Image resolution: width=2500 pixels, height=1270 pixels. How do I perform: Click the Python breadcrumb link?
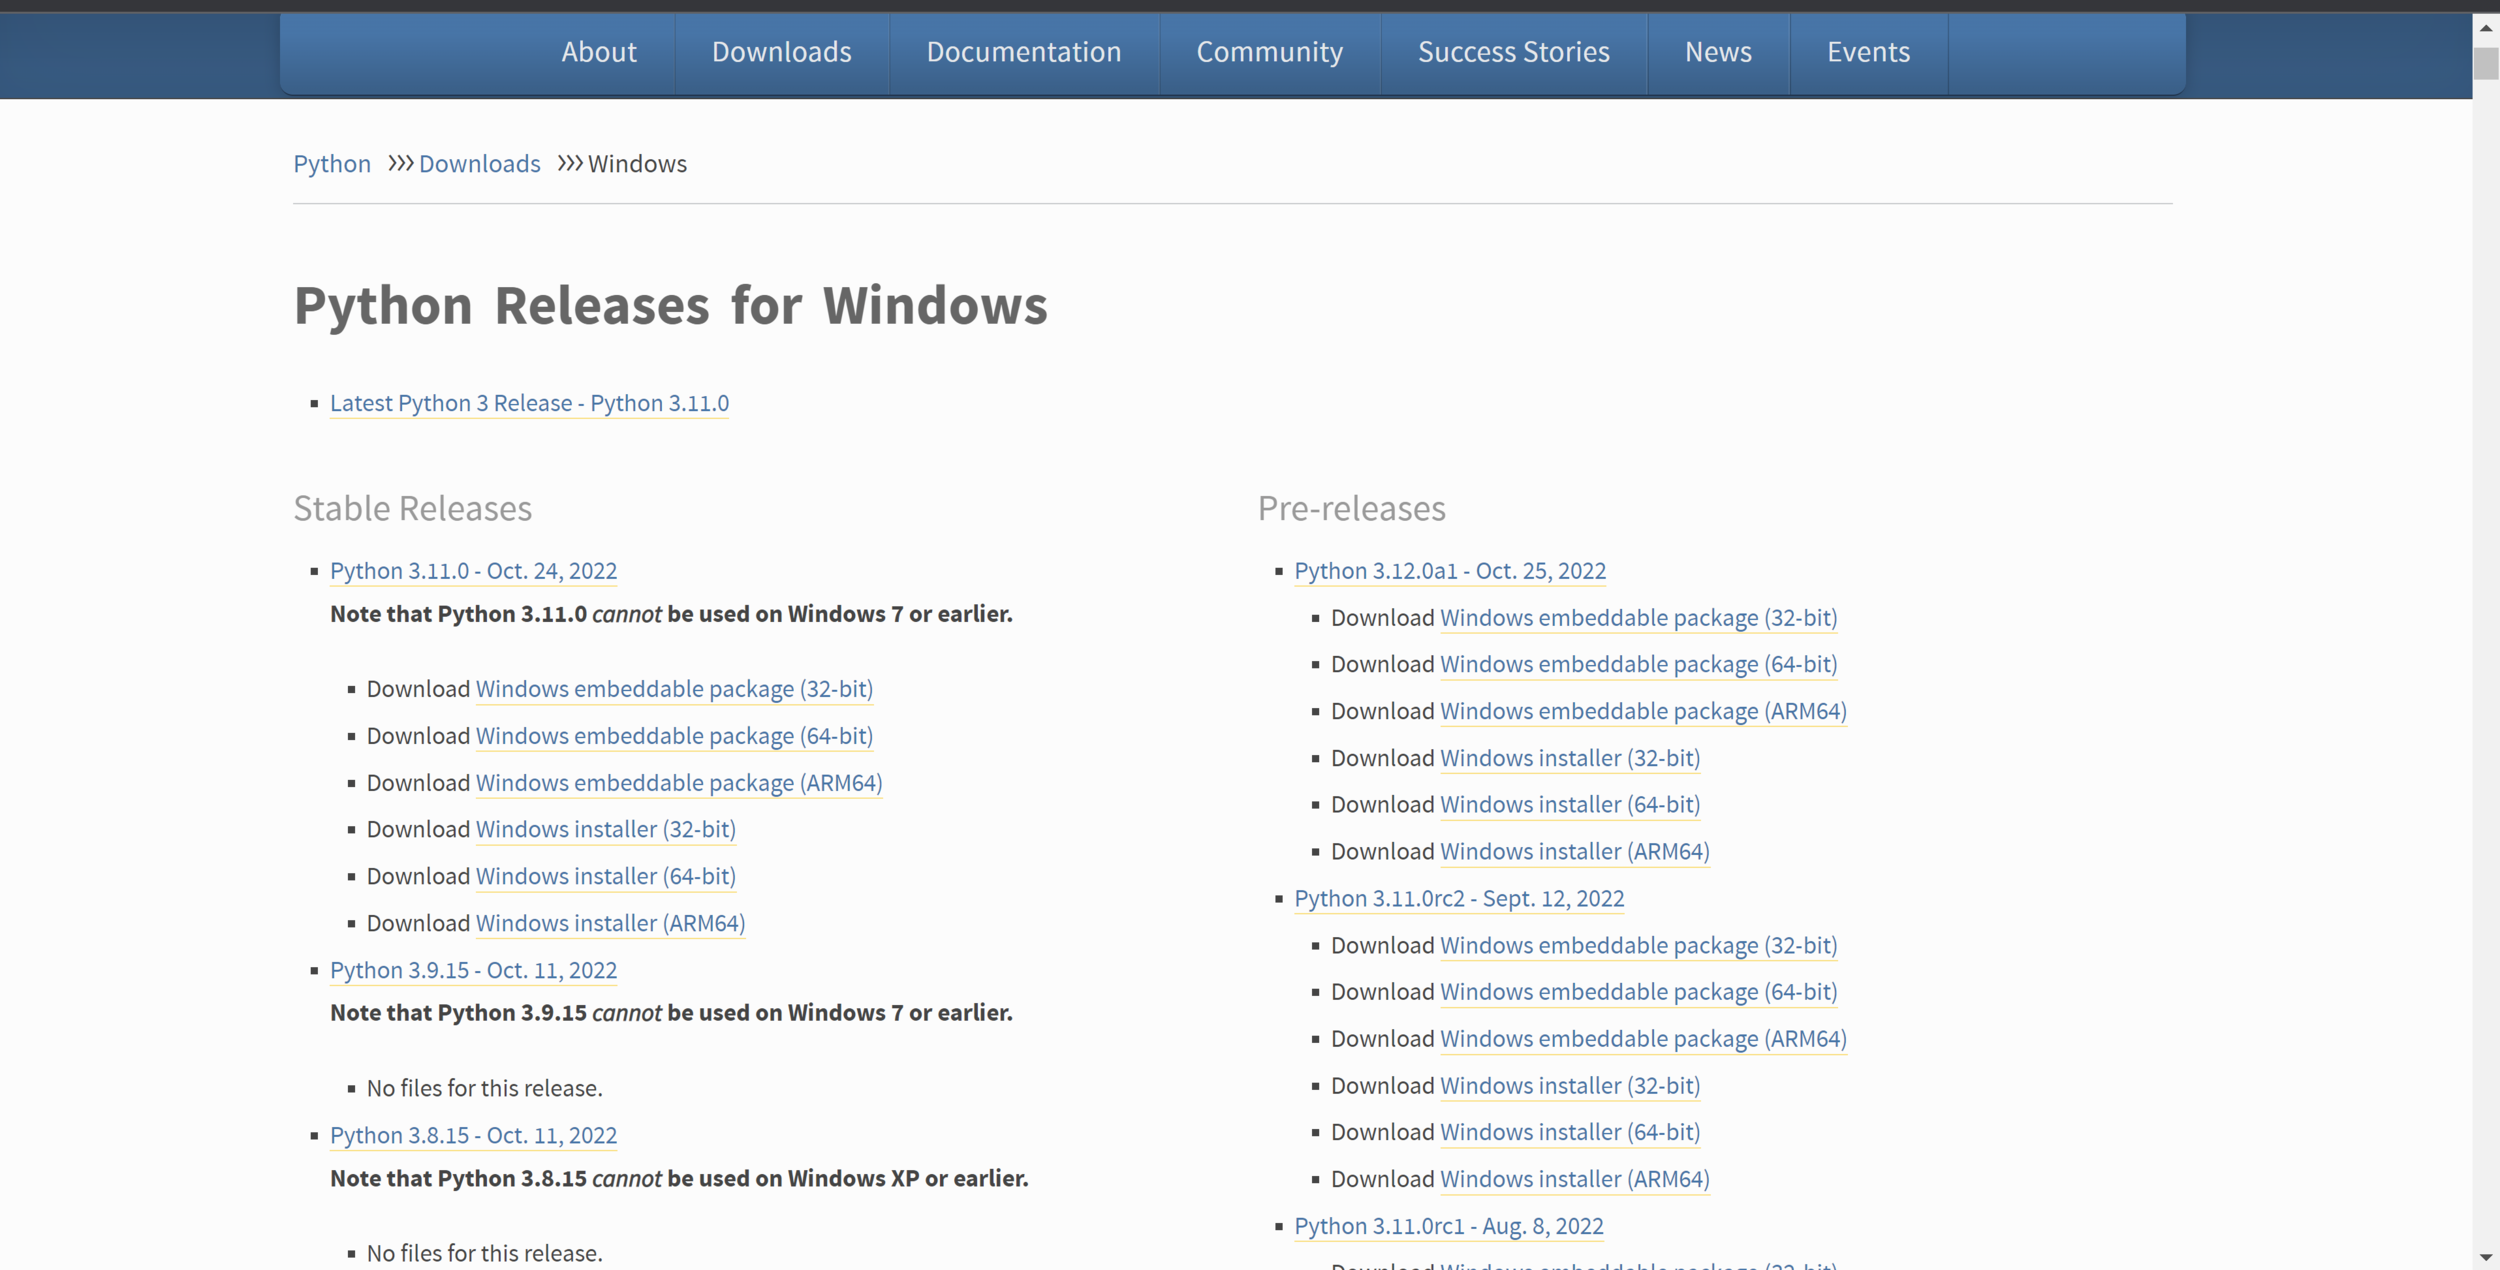(331, 164)
